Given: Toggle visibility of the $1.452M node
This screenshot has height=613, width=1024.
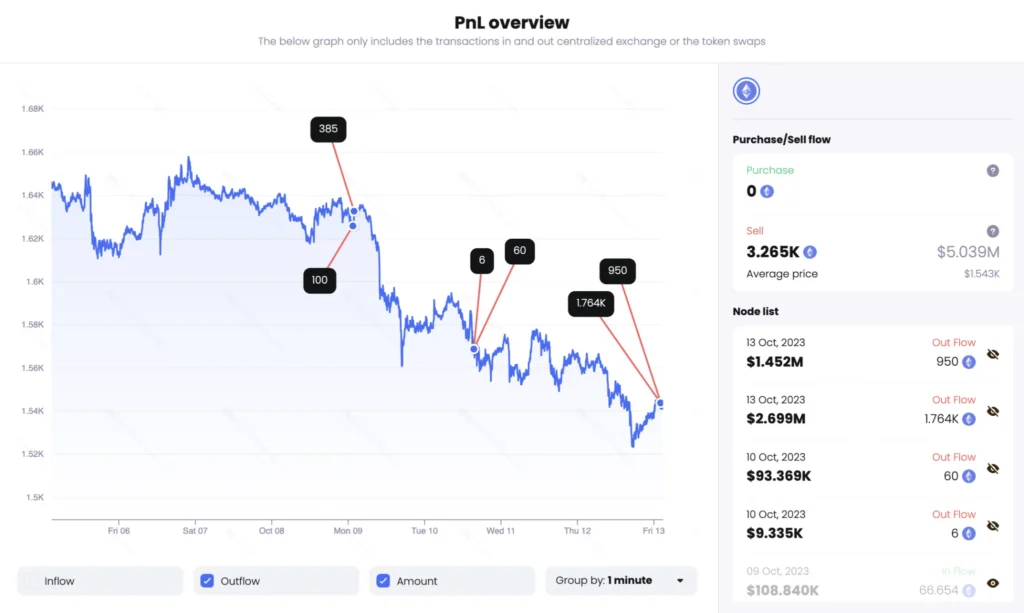Looking at the screenshot, I should (993, 354).
